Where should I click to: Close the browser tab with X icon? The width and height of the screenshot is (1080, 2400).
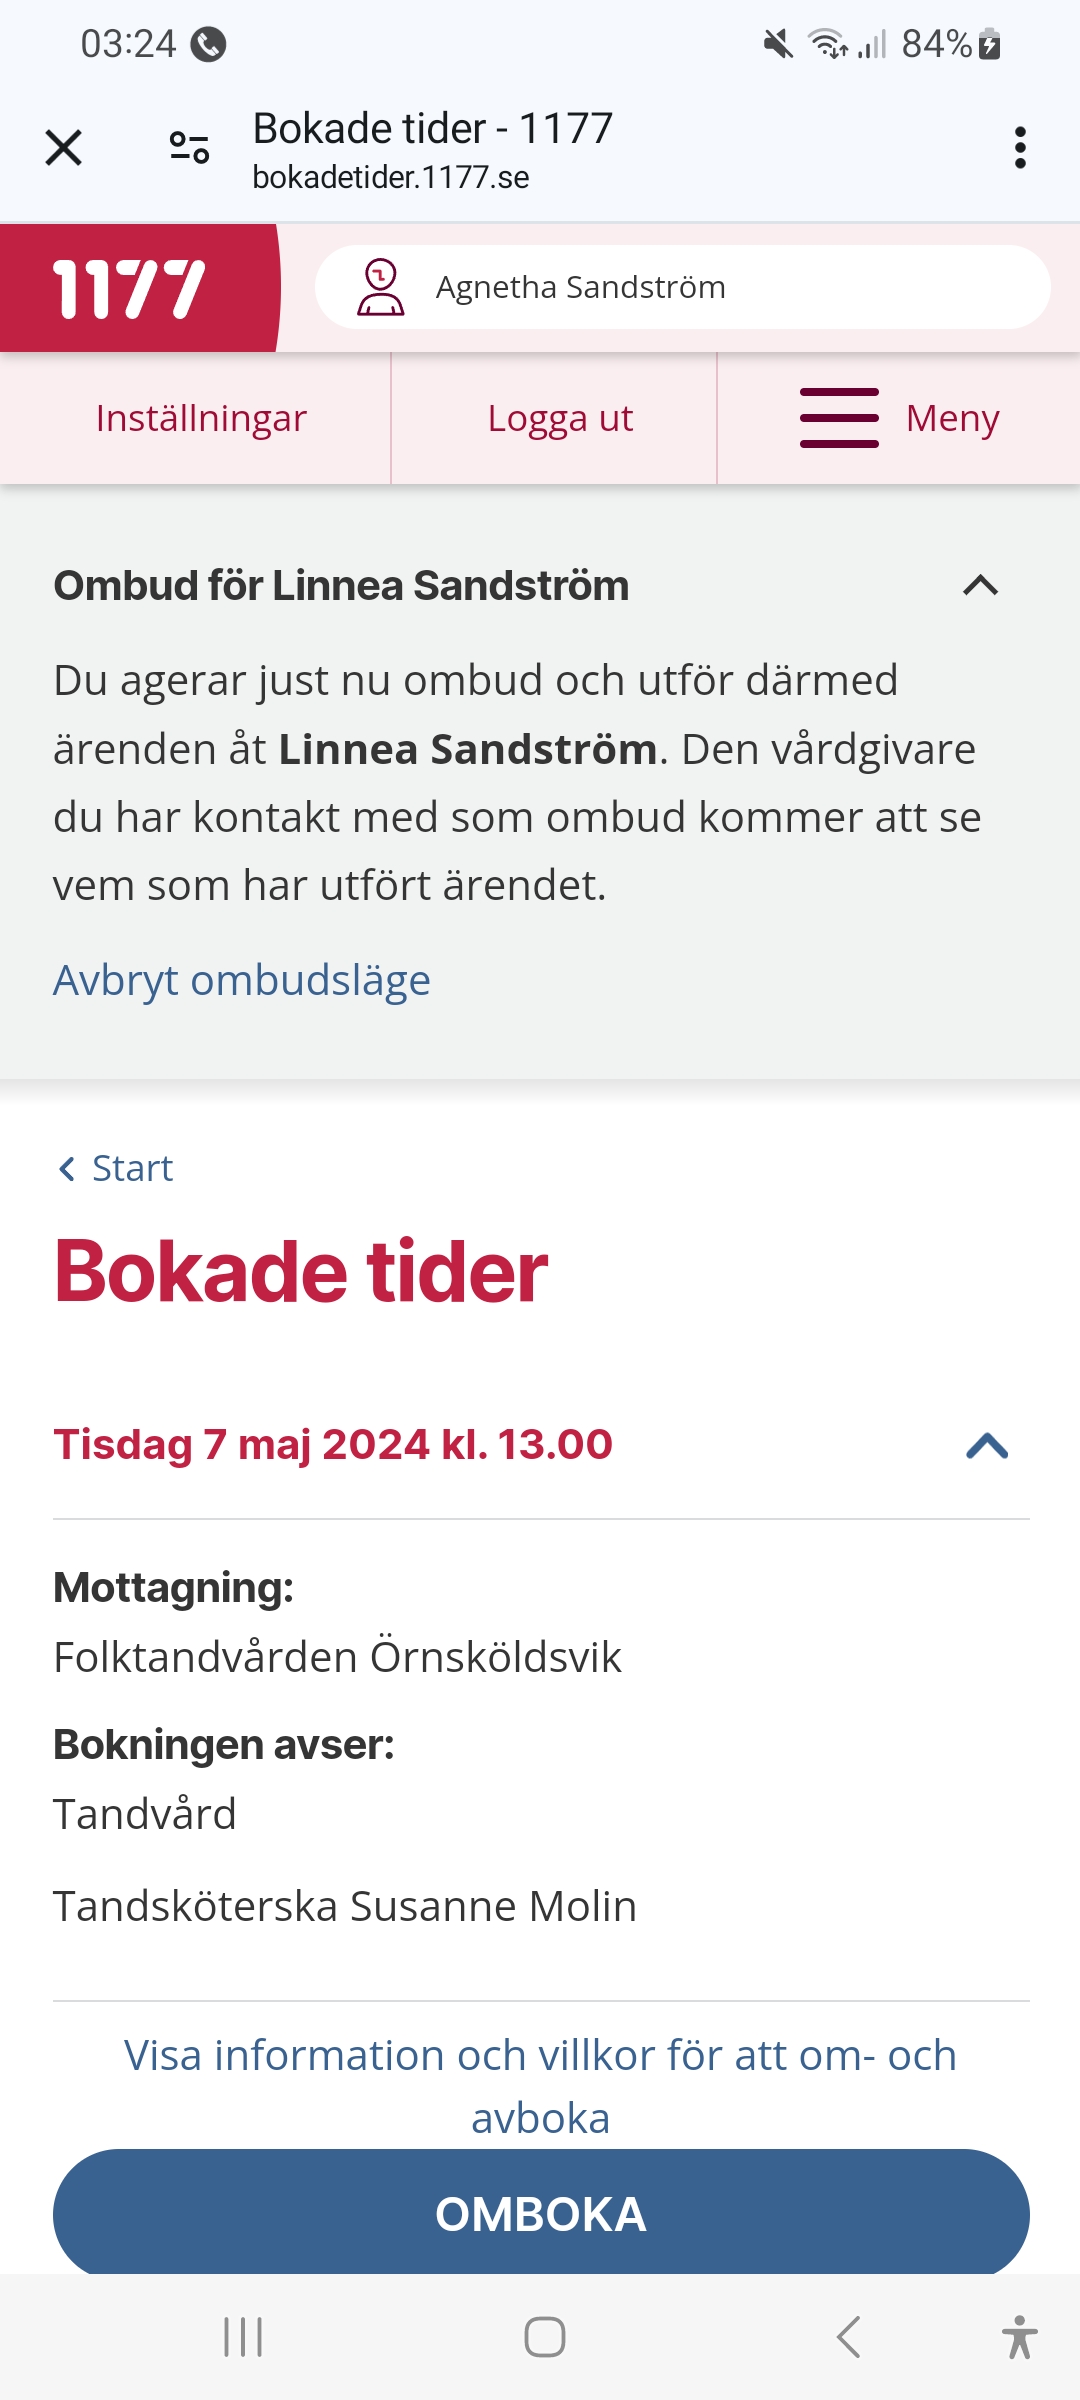point(64,148)
